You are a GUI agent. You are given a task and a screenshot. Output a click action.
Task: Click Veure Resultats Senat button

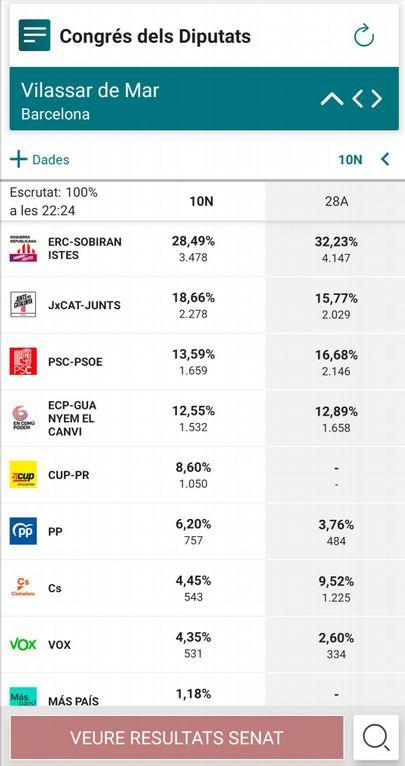click(x=177, y=738)
